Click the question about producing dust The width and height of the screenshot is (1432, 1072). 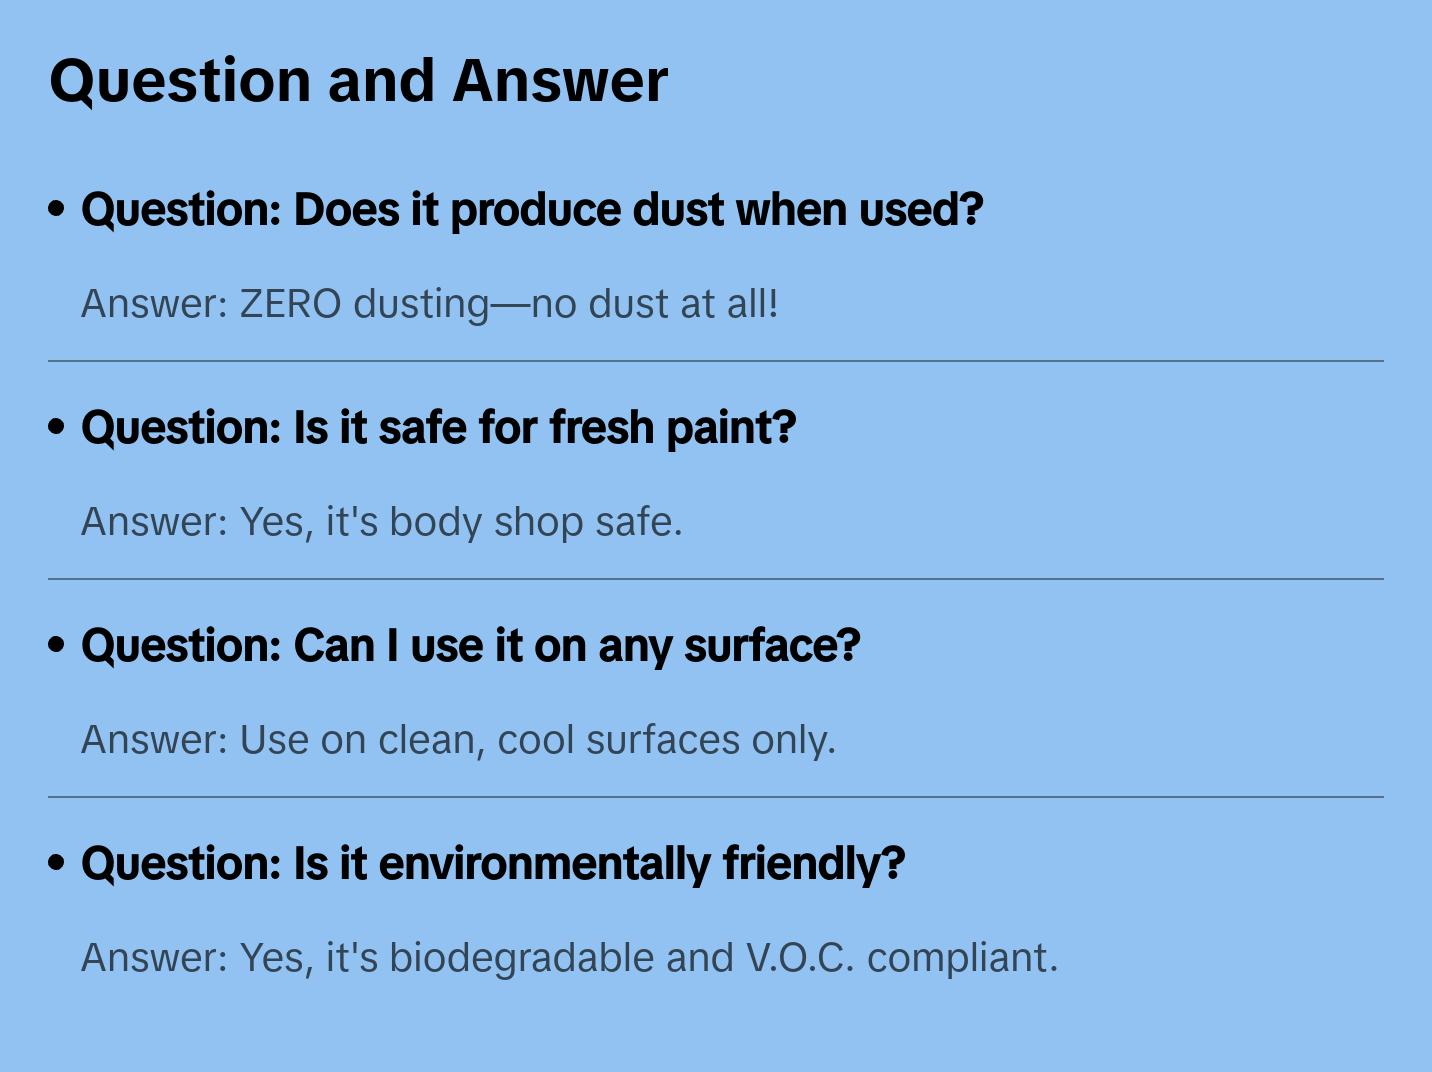tap(532, 210)
